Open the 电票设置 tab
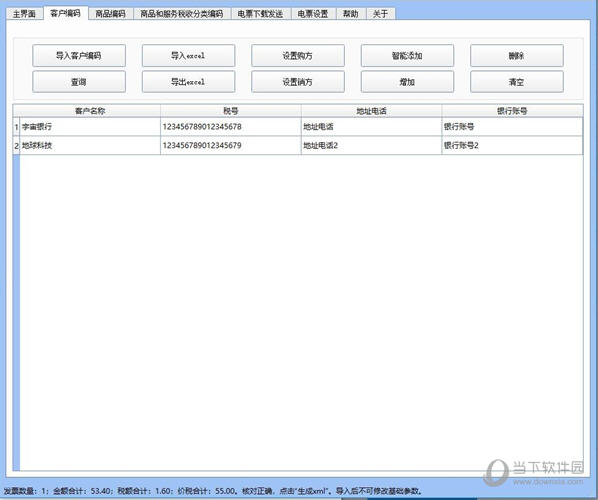 pyautogui.click(x=313, y=14)
